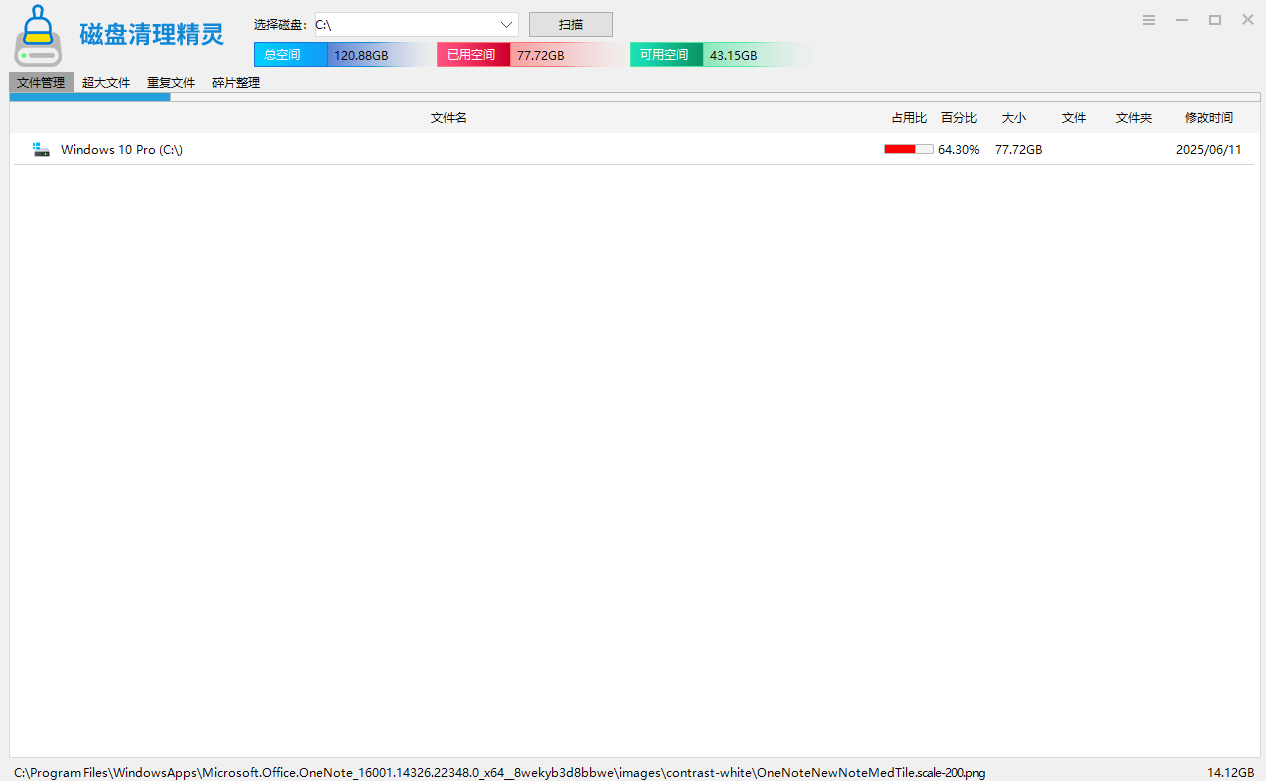Viewport: 1266px width, 781px height.
Task: Expand the 选择磁盘 drive dropdown arrow
Action: pyautogui.click(x=506, y=25)
